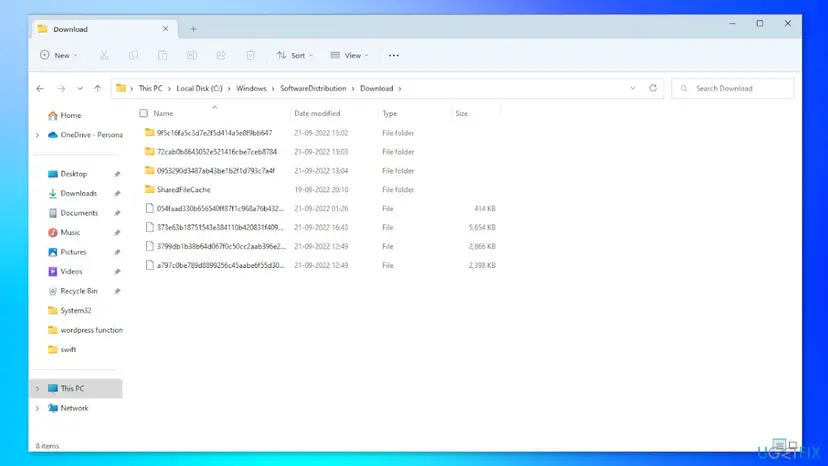The height and width of the screenshot is (466, 828).
Task: Click pin icon beside Recycle Bin
Action: [117, 291]
